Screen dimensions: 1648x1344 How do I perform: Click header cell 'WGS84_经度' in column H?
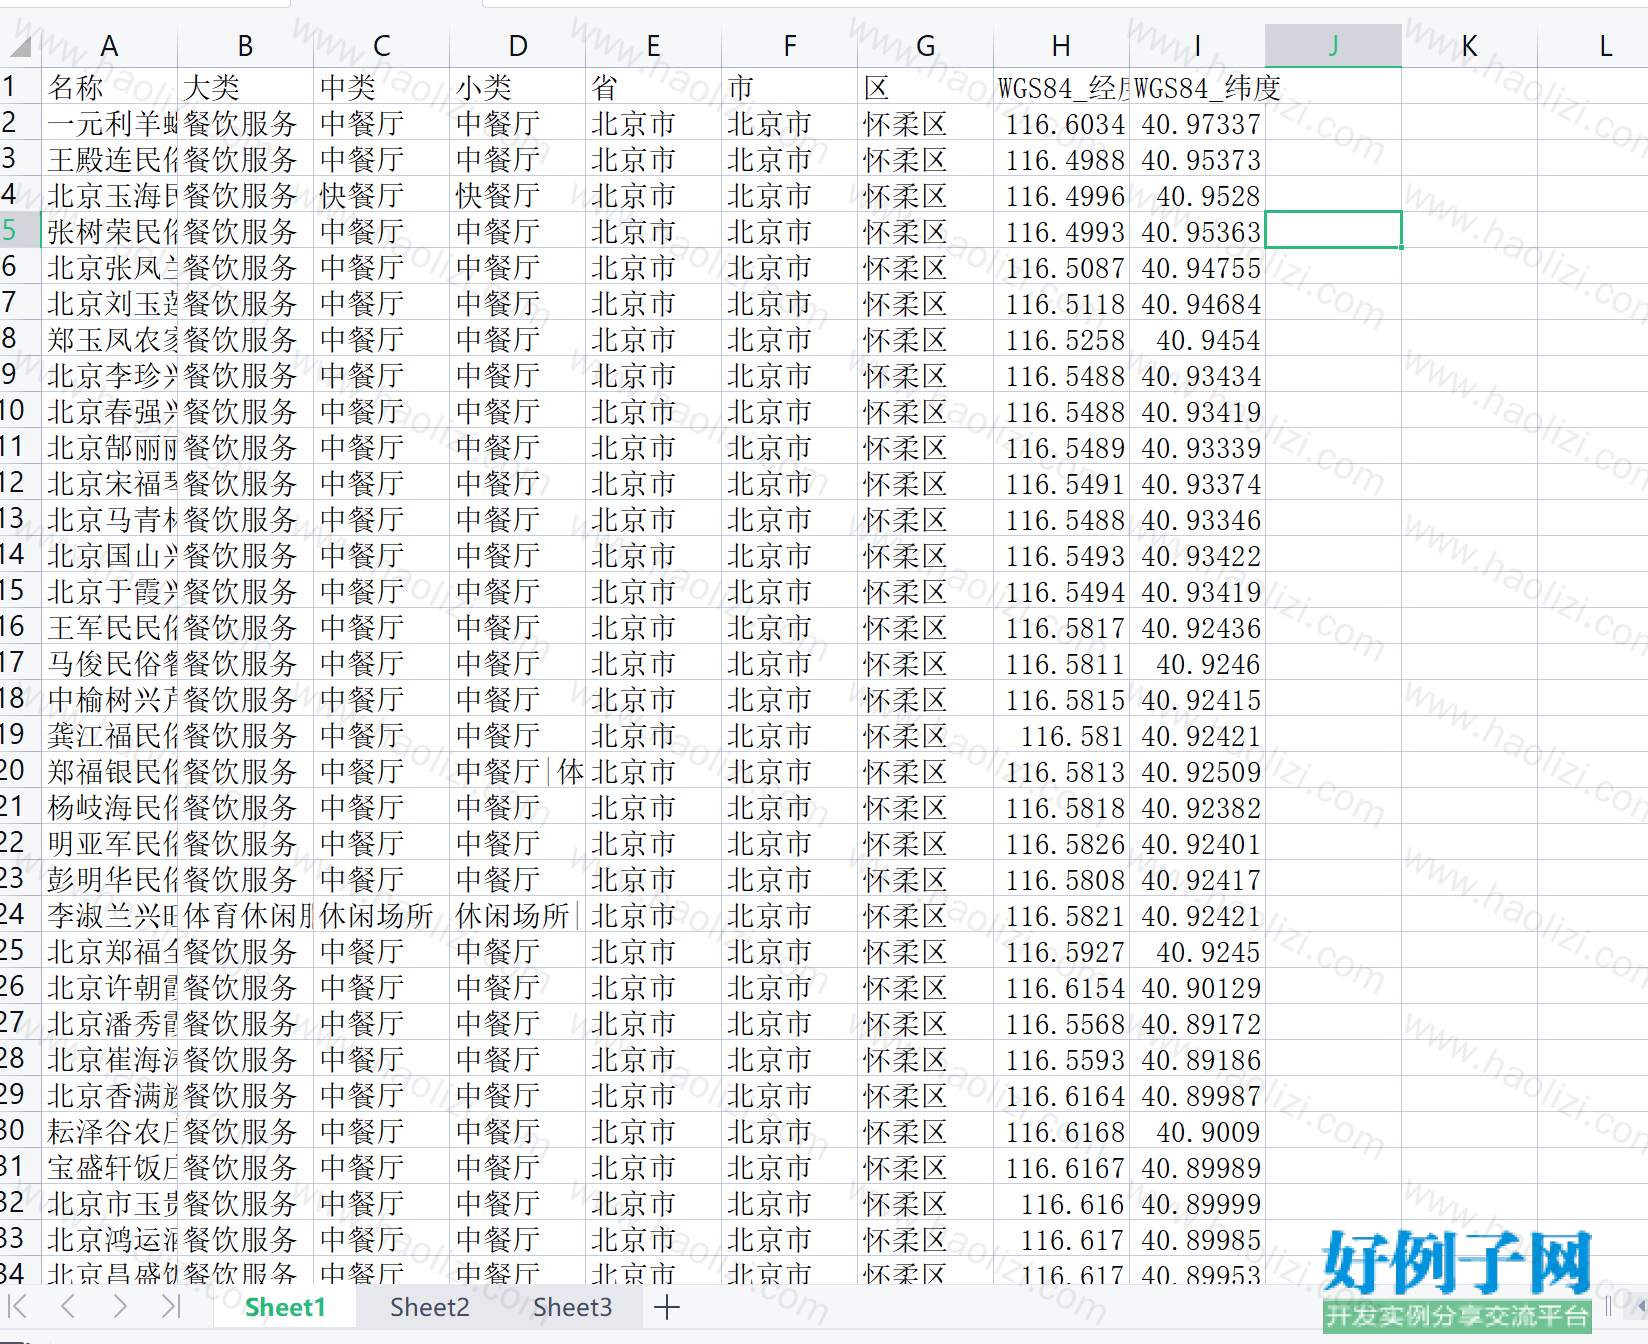click(1061, 87)
